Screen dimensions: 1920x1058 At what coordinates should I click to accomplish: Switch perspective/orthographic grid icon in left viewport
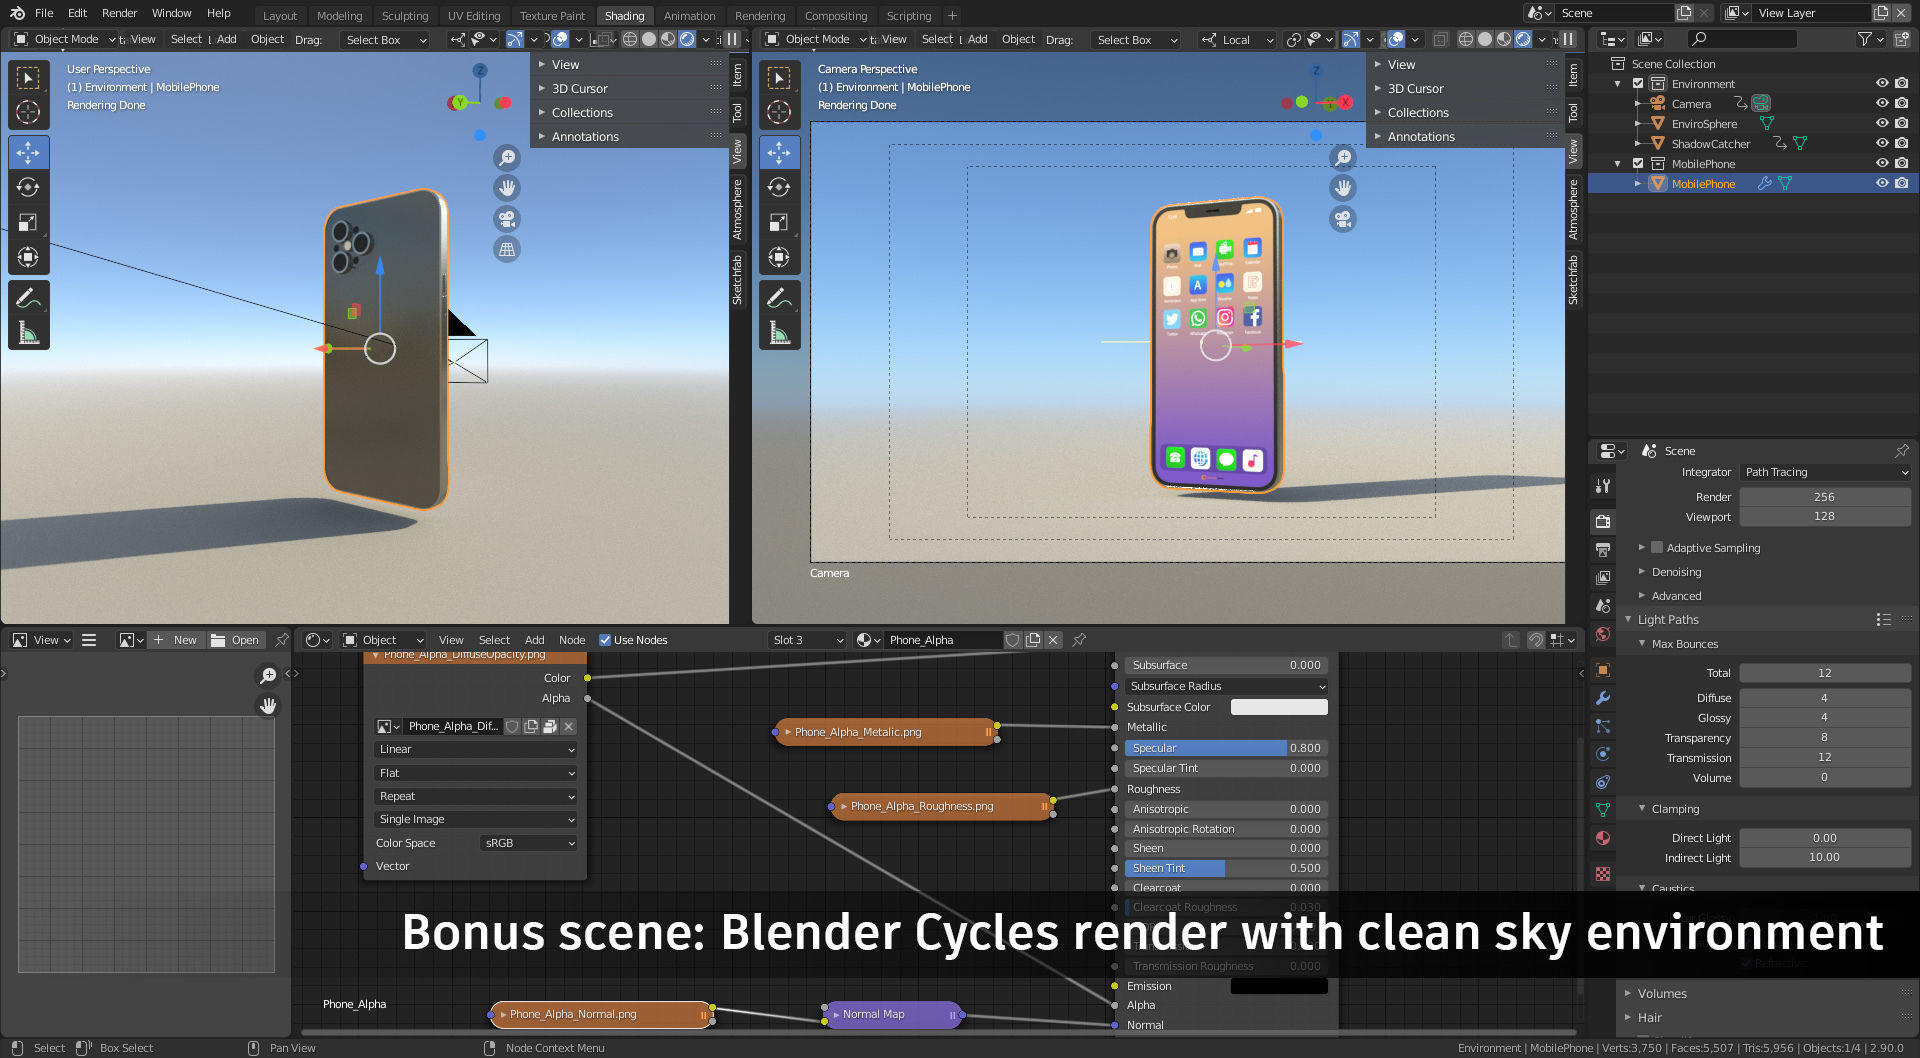(507, 249)
